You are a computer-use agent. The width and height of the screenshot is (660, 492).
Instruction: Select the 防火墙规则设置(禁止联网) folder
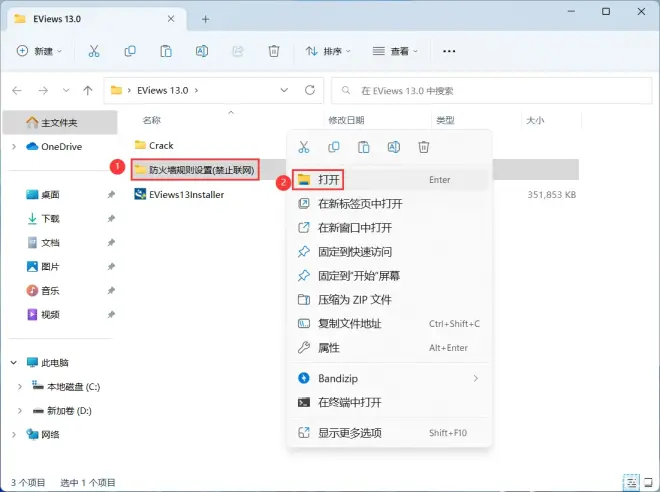coord(194,170)
